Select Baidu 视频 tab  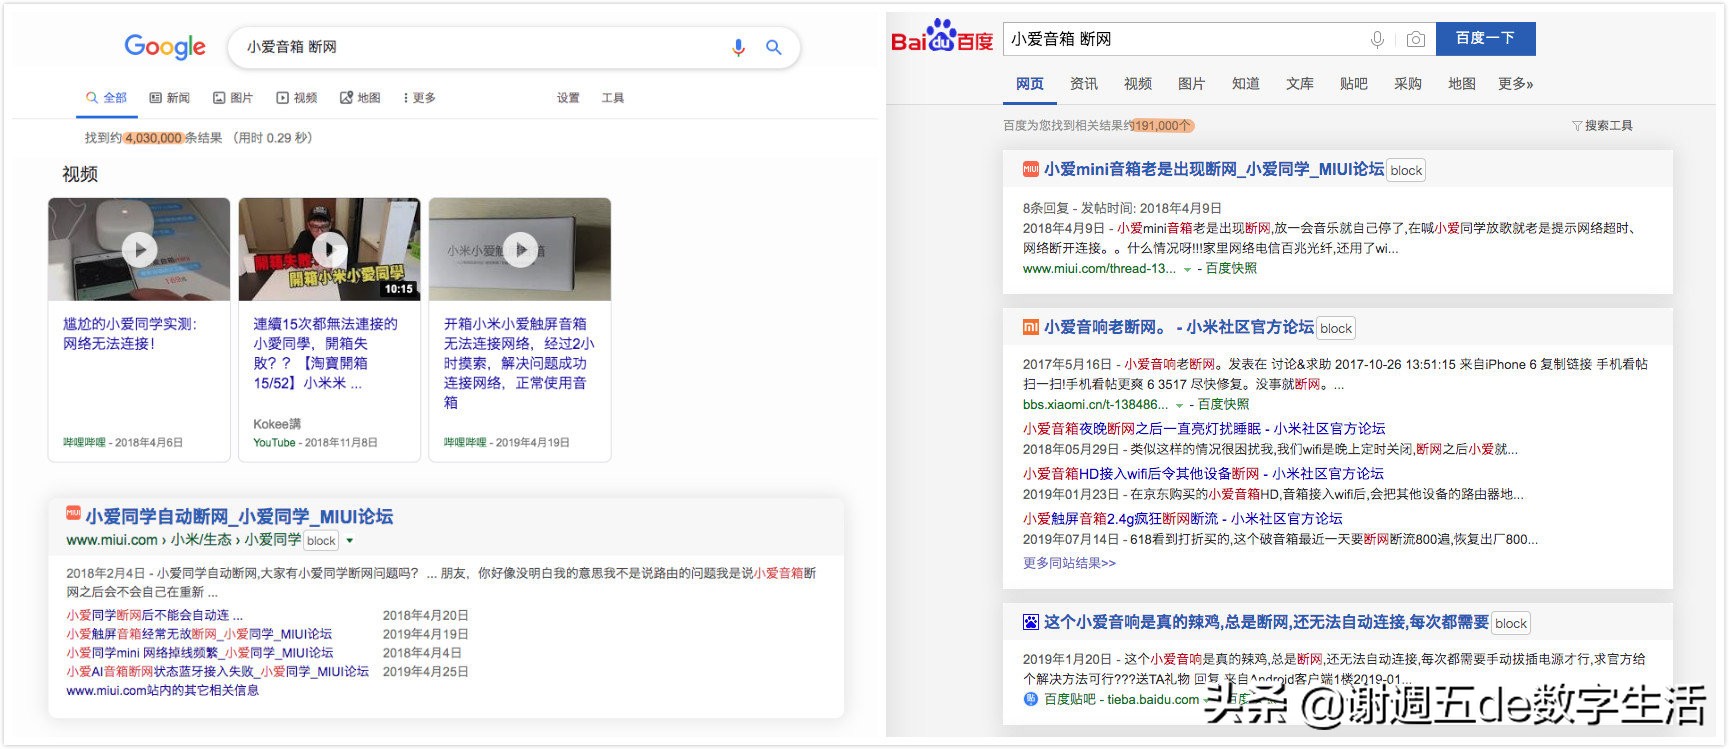1138,84
